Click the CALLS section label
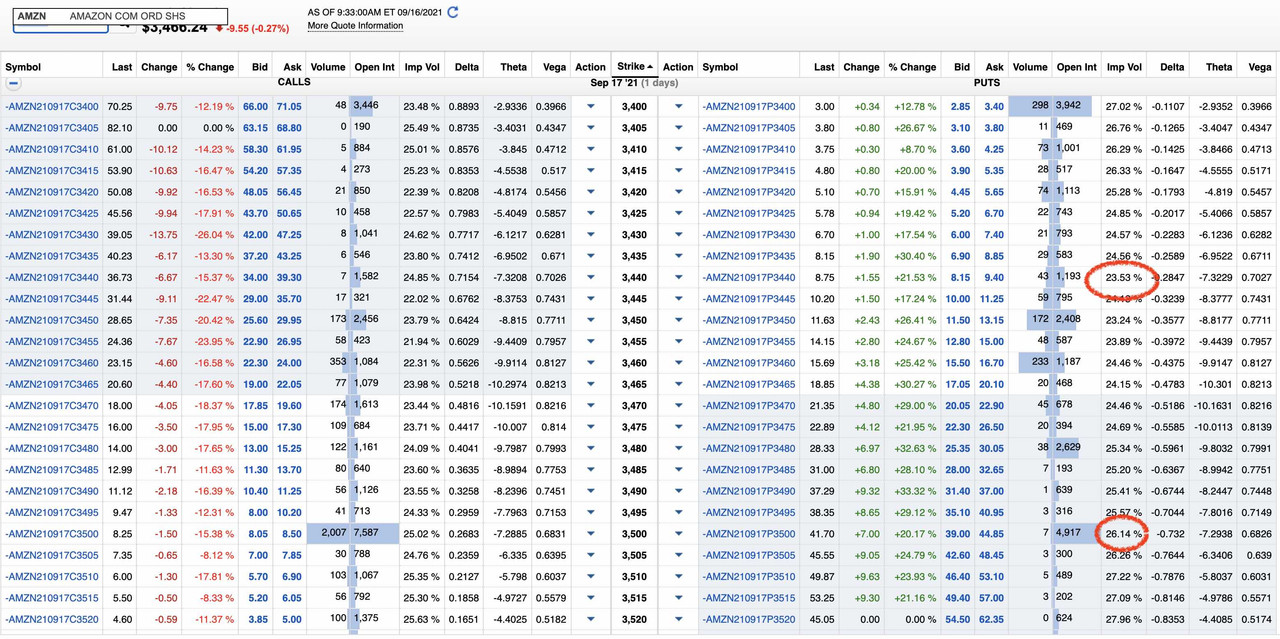 tap(293, 83)
